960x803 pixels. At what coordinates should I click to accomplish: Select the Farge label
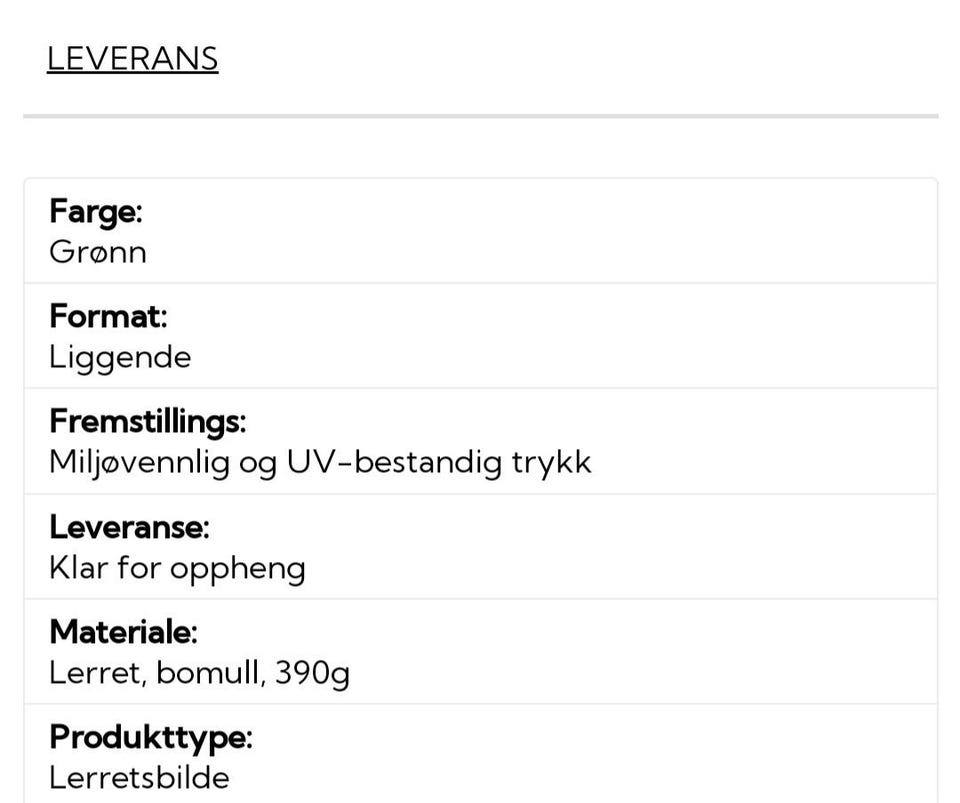point(96,212)
